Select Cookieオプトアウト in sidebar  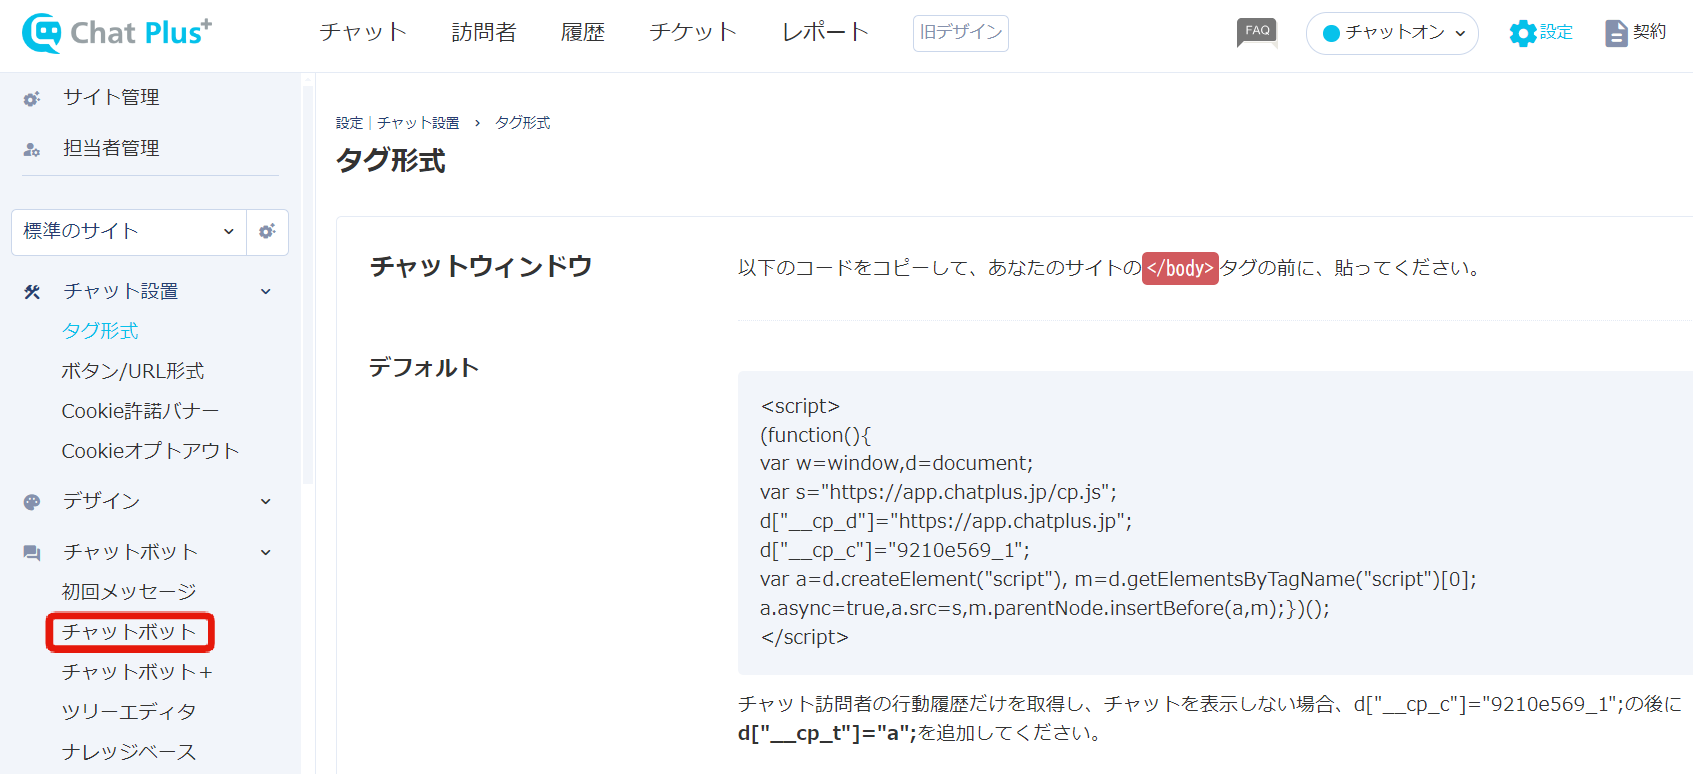pyautogui.click(x=150, y=451)
